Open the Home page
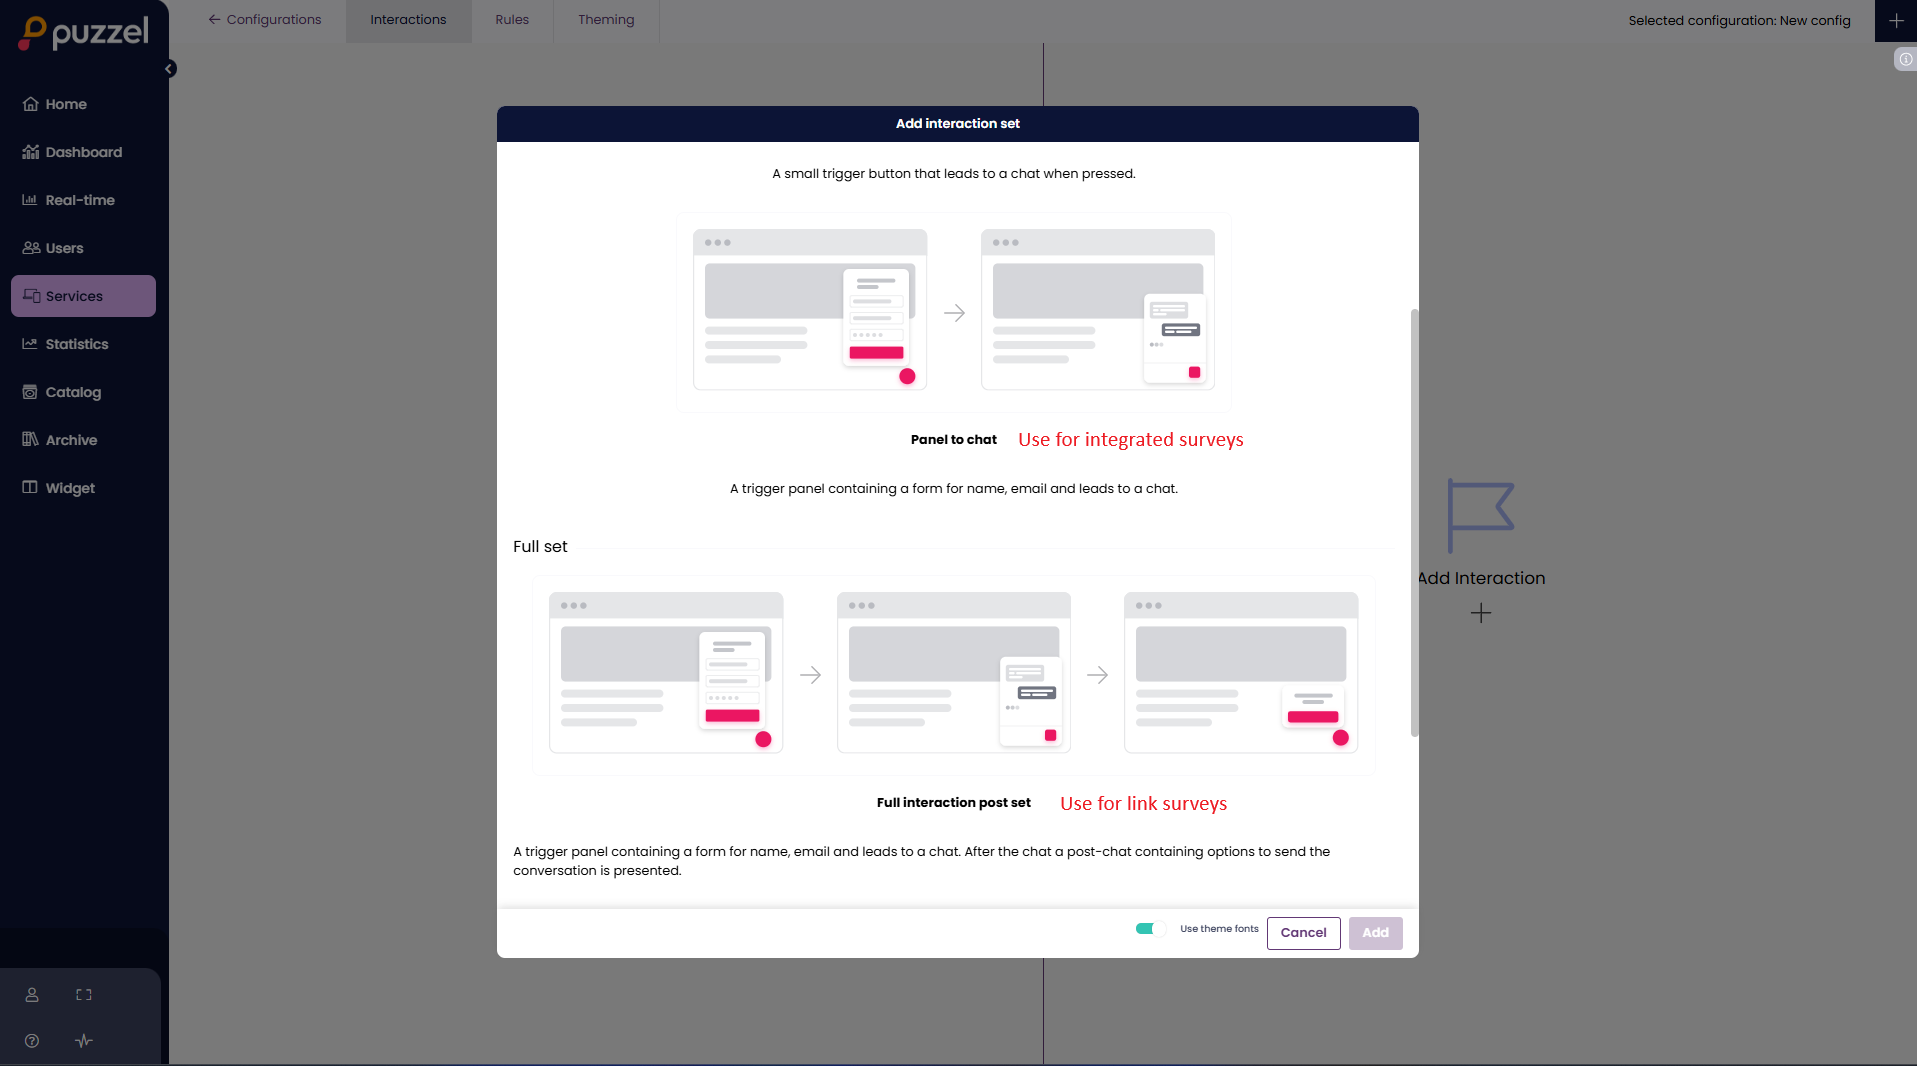Image resolution: width=1917 pixels, height=1066 pixels. click(66, 104)
